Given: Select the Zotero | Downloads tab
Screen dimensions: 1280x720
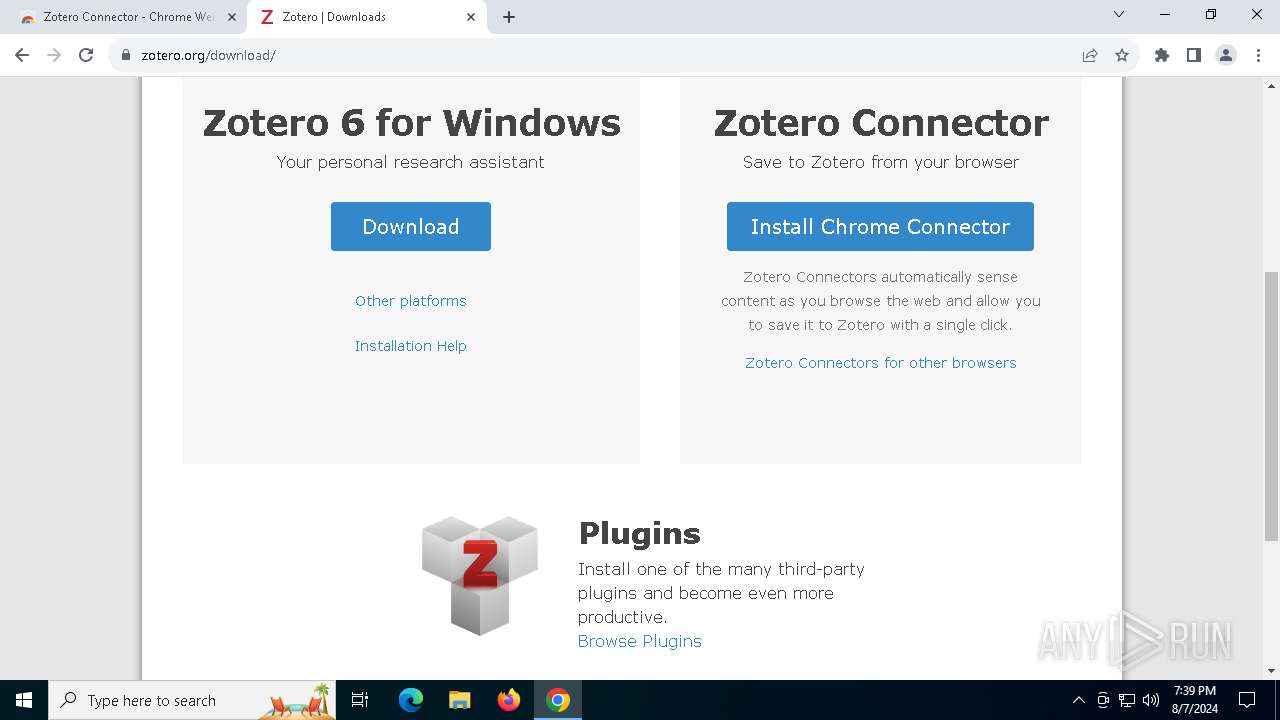Looking at the screenshot, I should click(367, 17).
